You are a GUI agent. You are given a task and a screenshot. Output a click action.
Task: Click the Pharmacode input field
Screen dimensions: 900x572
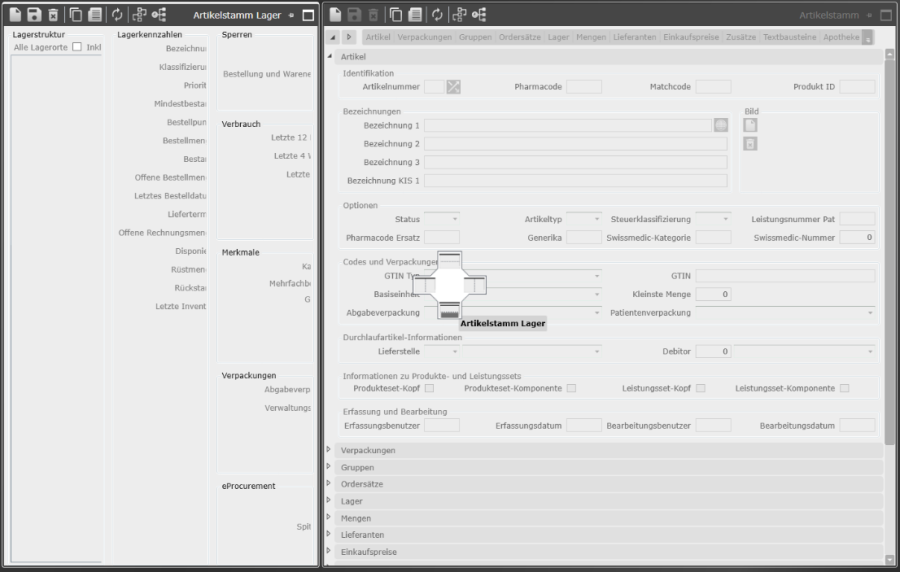click(584, 87)
